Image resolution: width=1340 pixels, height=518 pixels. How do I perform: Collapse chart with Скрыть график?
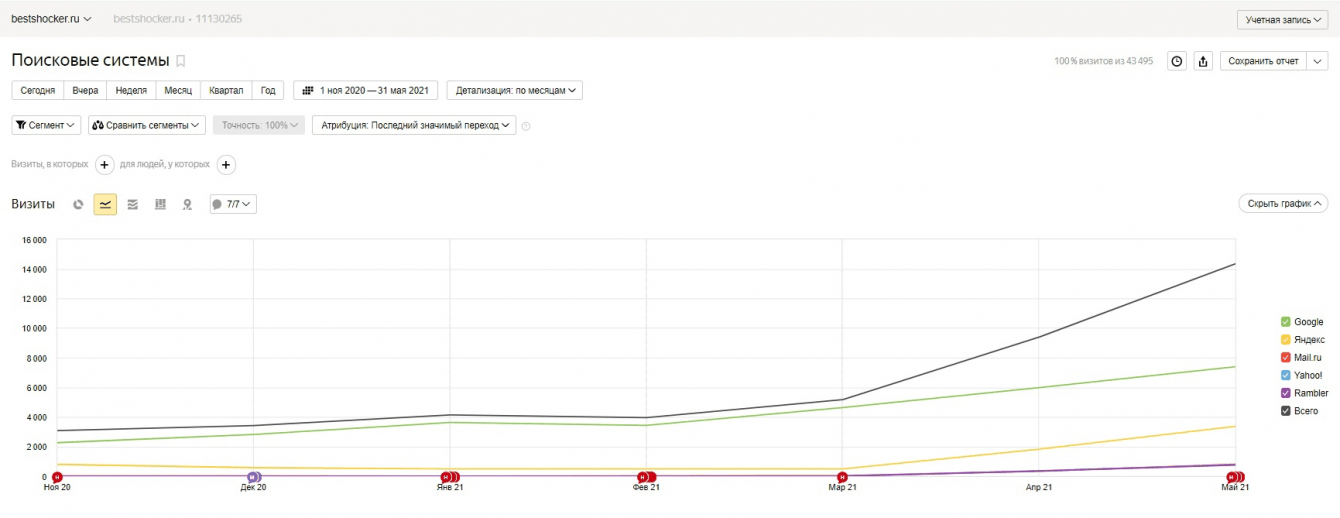(x=1283, y=204)
